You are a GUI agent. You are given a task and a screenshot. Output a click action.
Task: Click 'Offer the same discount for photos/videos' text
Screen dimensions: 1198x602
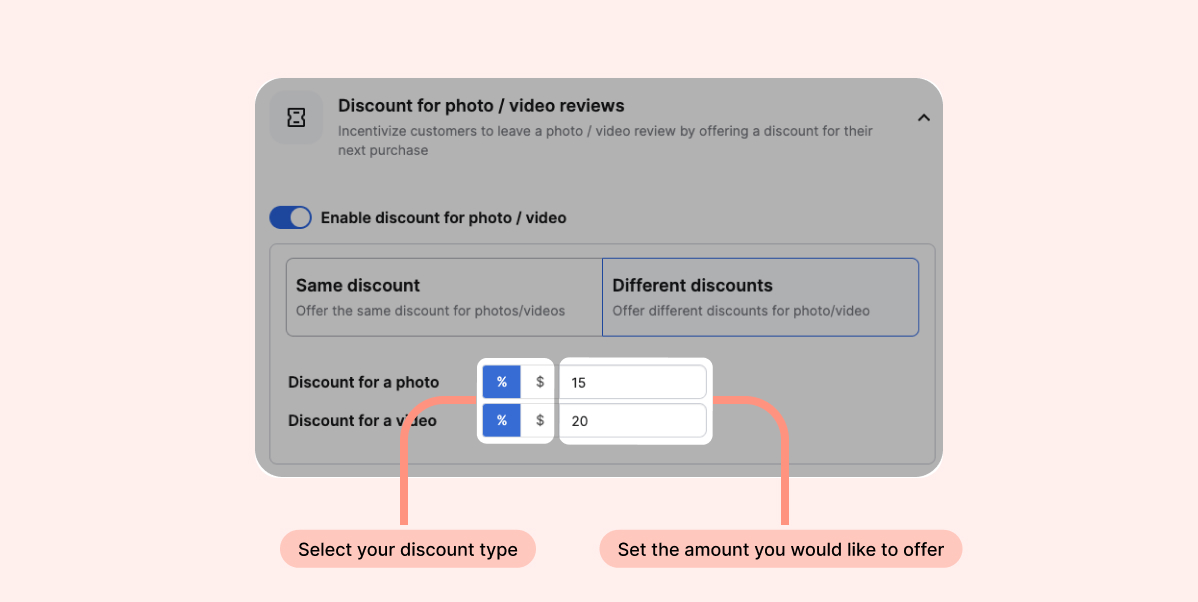pos(430,311)
